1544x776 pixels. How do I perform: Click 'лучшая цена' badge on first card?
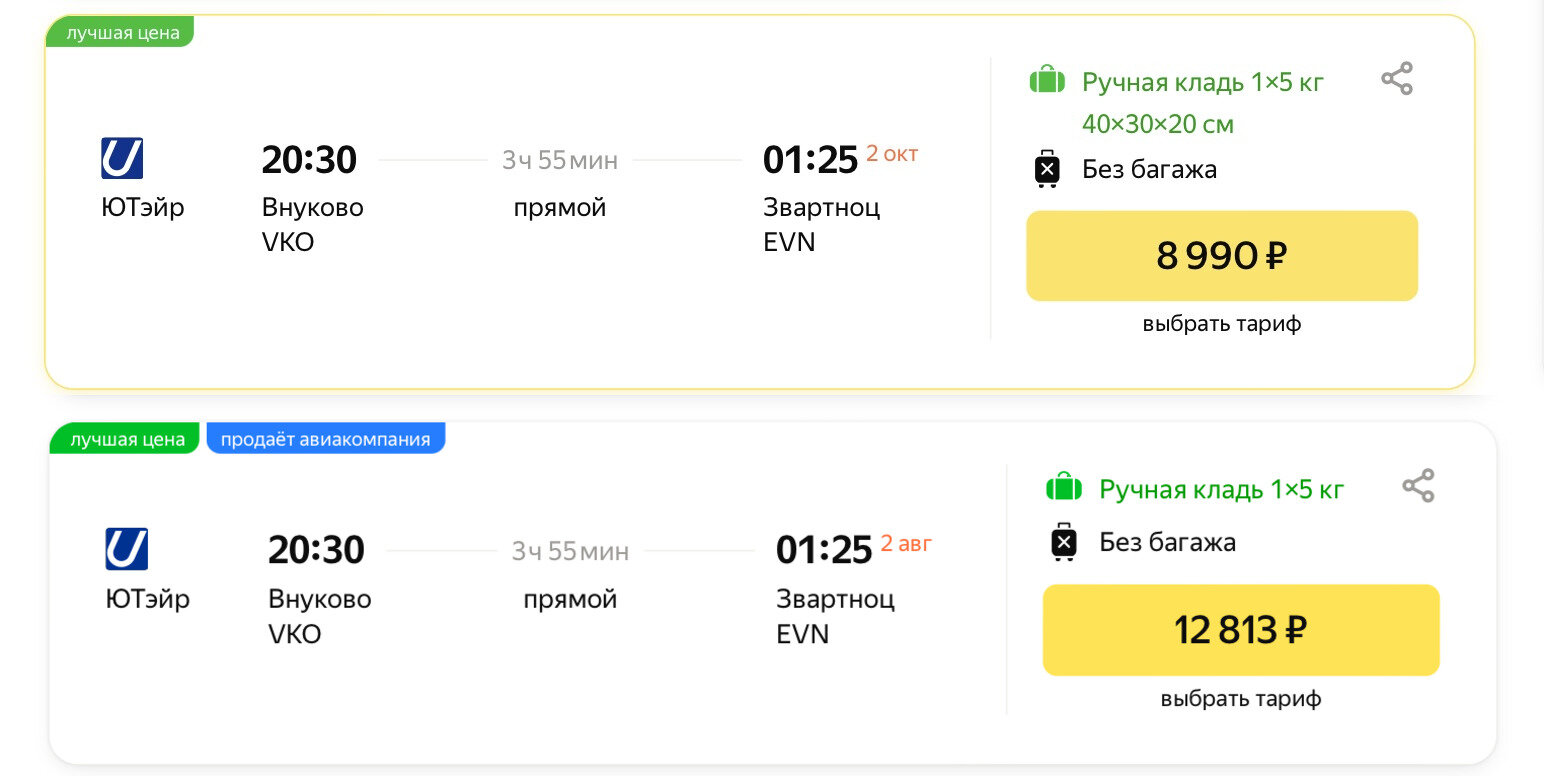(x=122, y=33)
